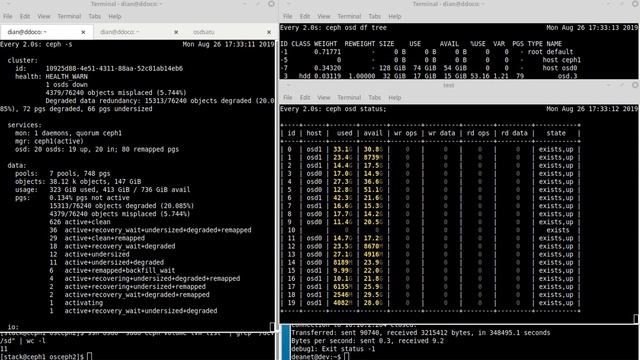This screenshot has width=640, height=360.
Task: Switch to the second dian@ddoco tab
Action: click(120, 32)
